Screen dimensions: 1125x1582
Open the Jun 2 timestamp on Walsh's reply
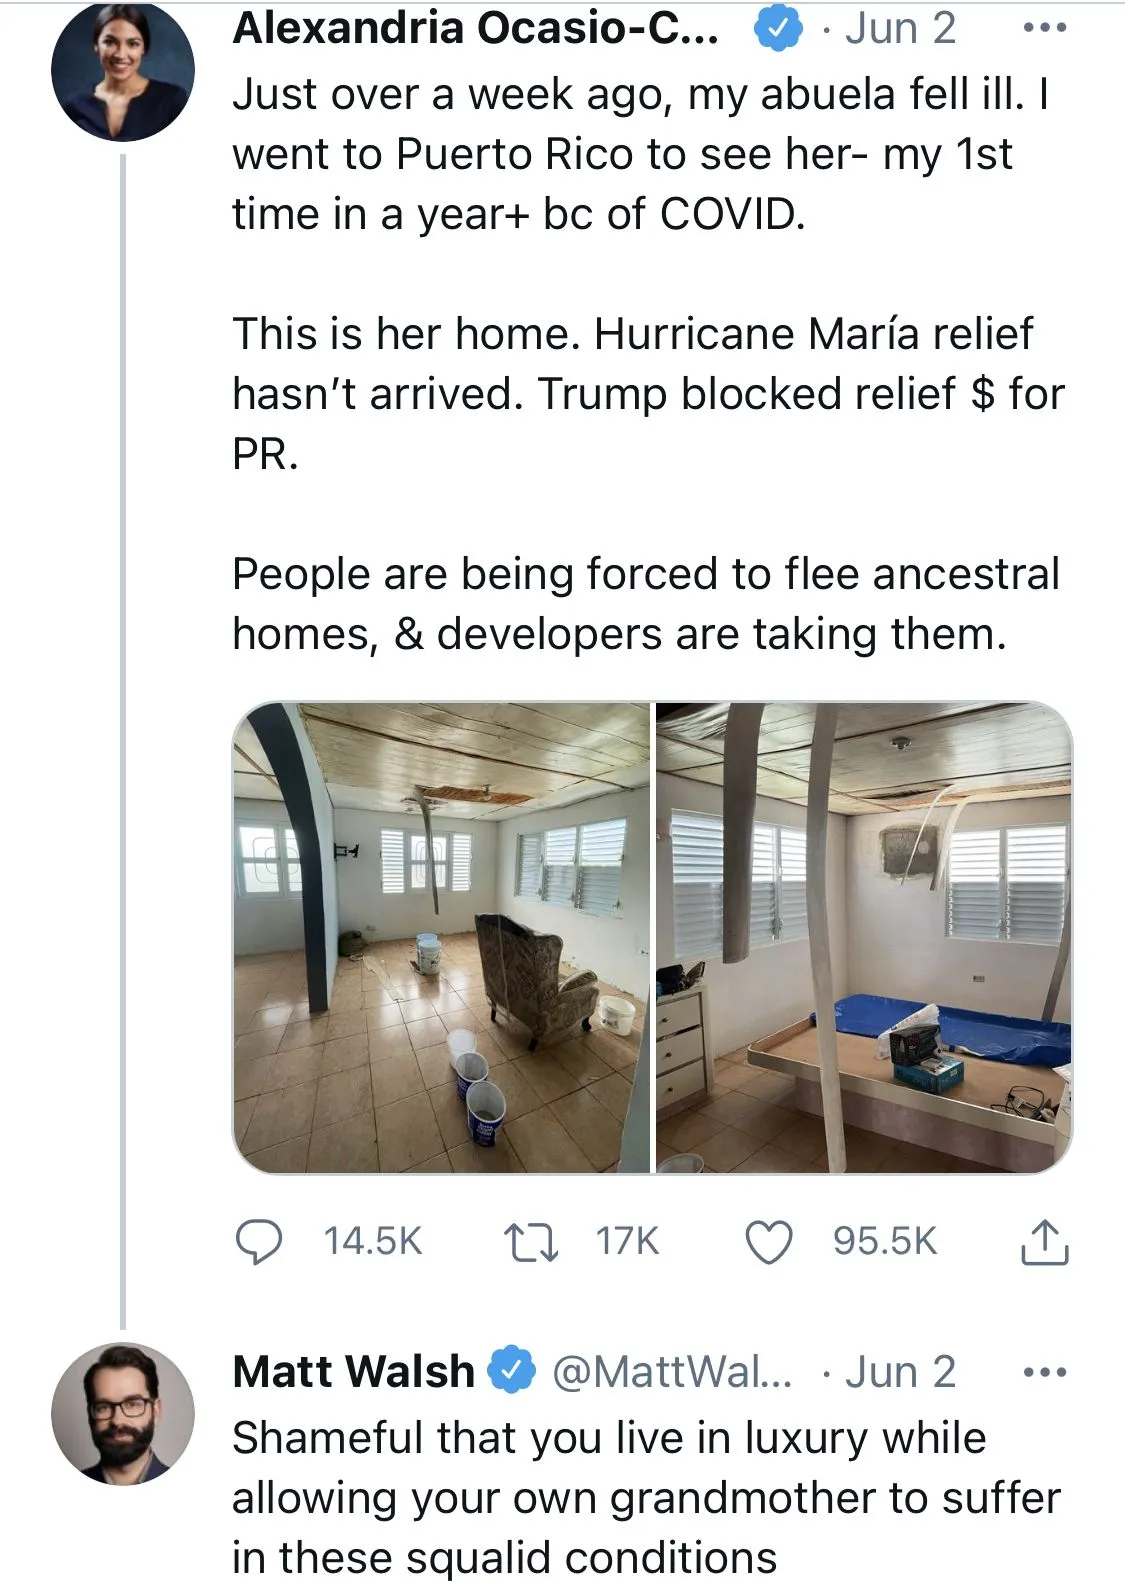coord(900,1372)
